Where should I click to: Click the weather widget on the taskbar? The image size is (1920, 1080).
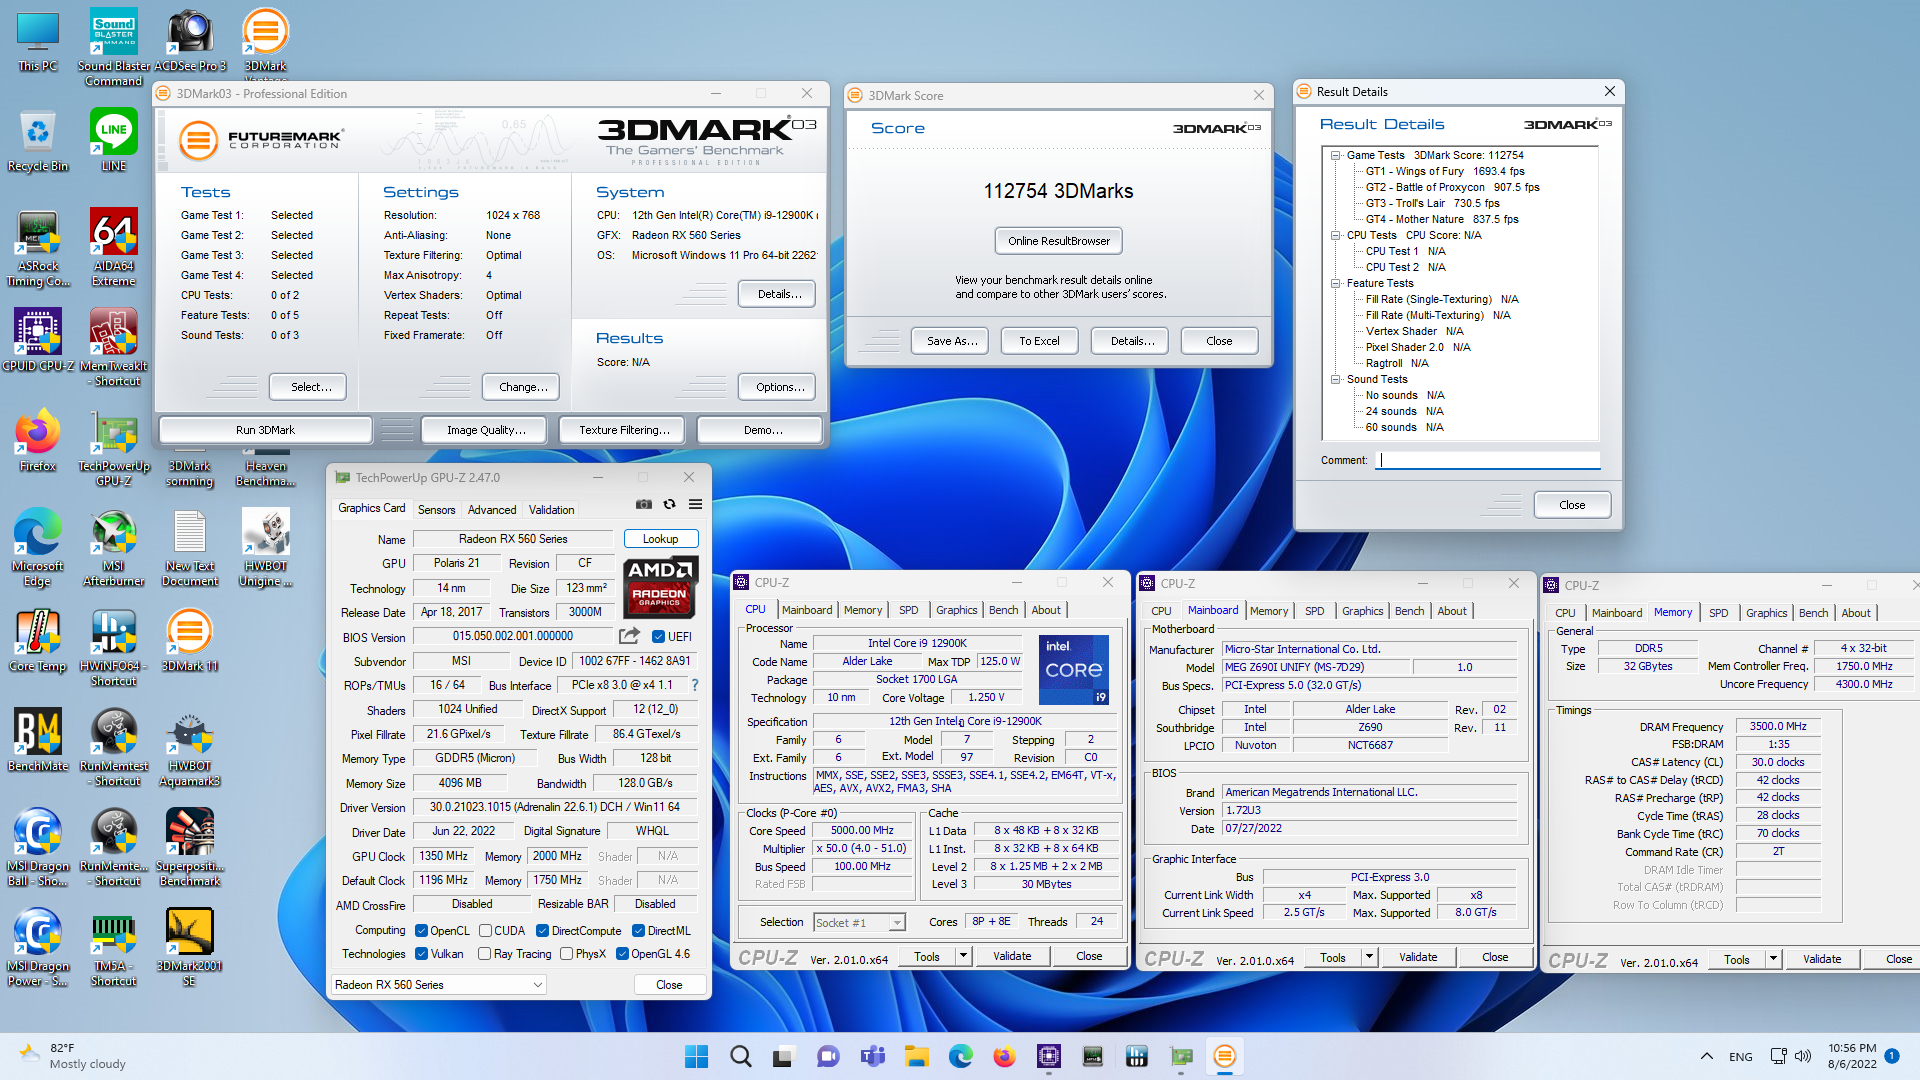coord(72,1056)
